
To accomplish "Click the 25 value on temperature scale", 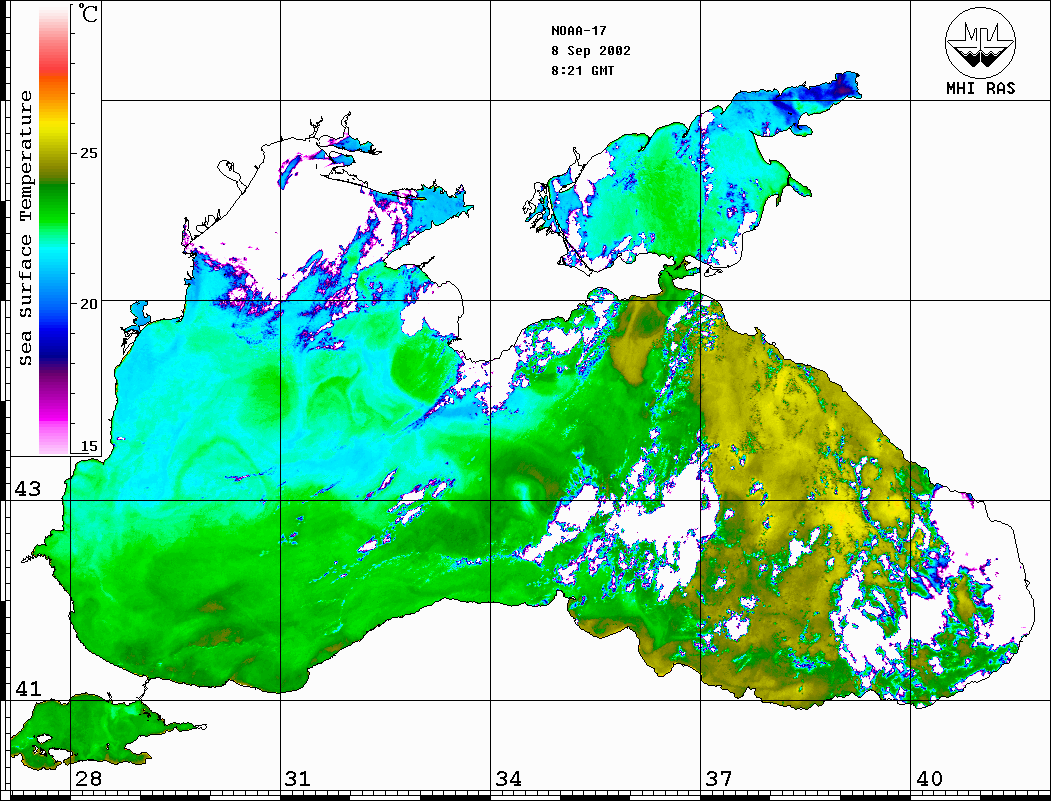I will (88, 153).
